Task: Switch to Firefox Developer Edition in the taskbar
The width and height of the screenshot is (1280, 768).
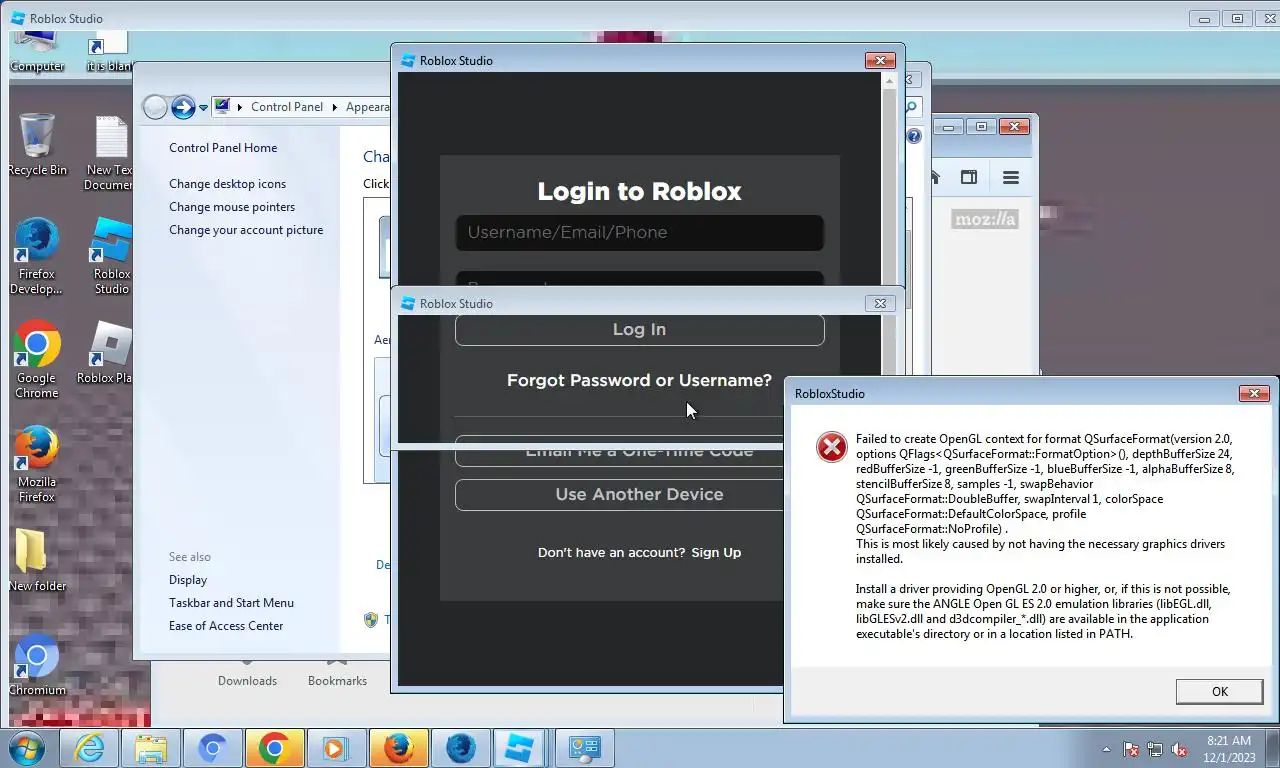Action: pyautogui.click(x=460, y=748)
